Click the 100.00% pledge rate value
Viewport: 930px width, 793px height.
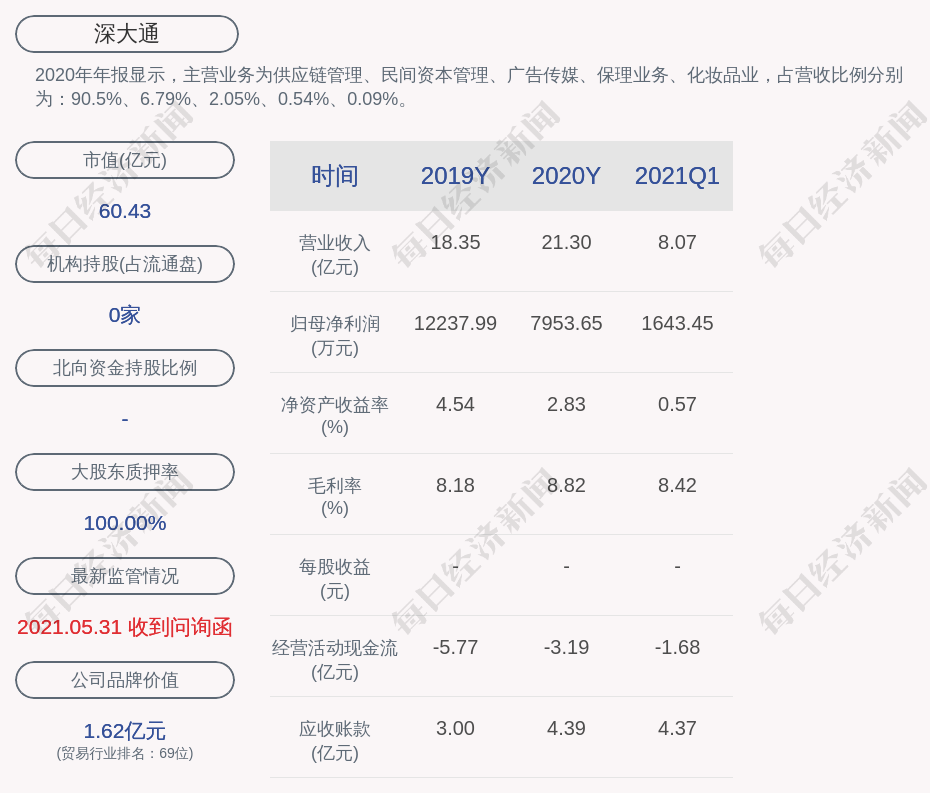point(125,523)
